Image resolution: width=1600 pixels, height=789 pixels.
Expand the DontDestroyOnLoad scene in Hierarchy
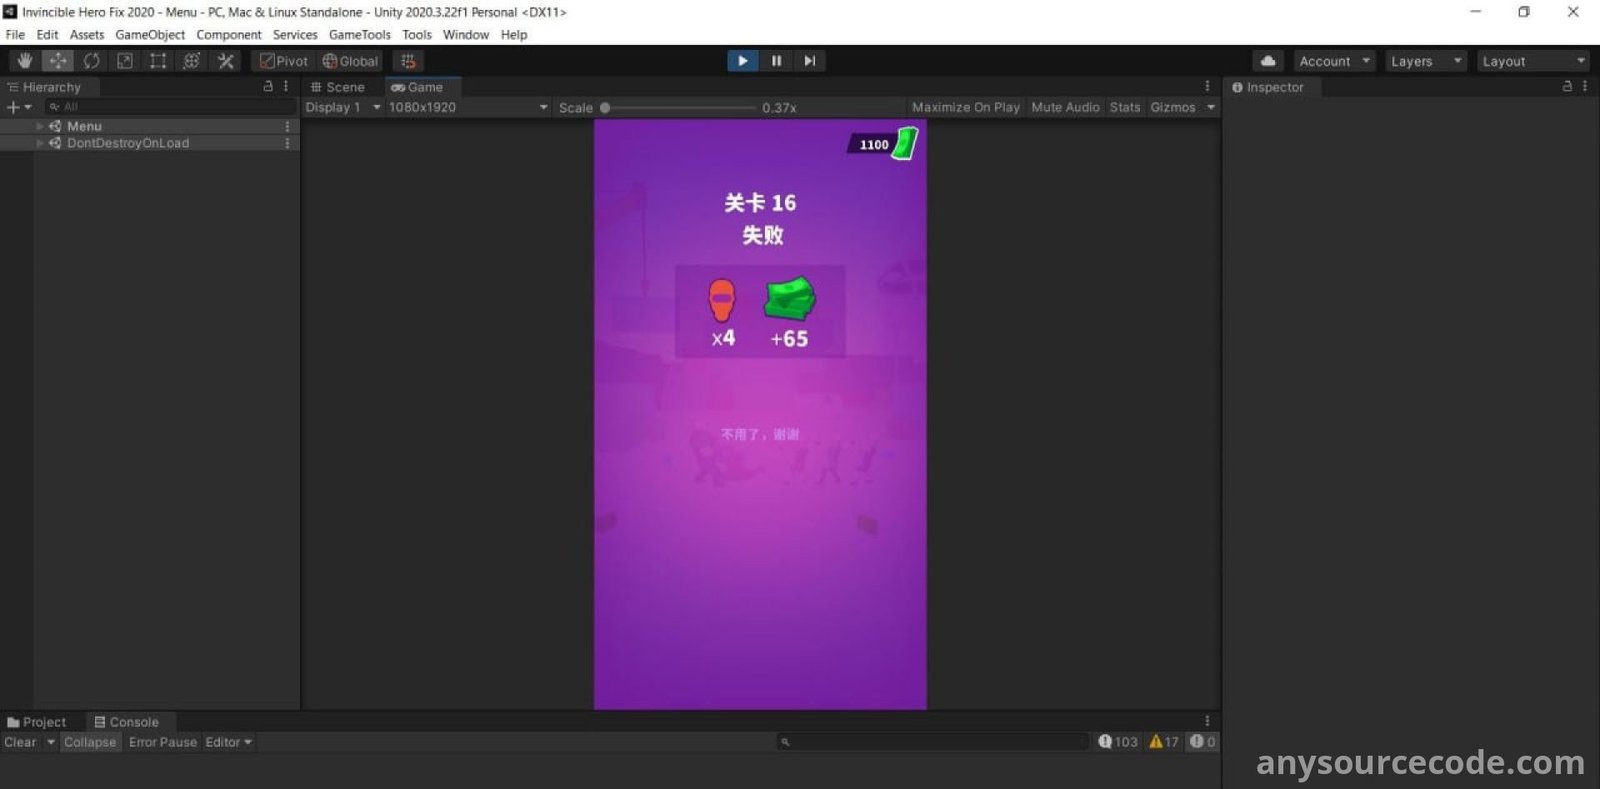click(x=40, y=143)
